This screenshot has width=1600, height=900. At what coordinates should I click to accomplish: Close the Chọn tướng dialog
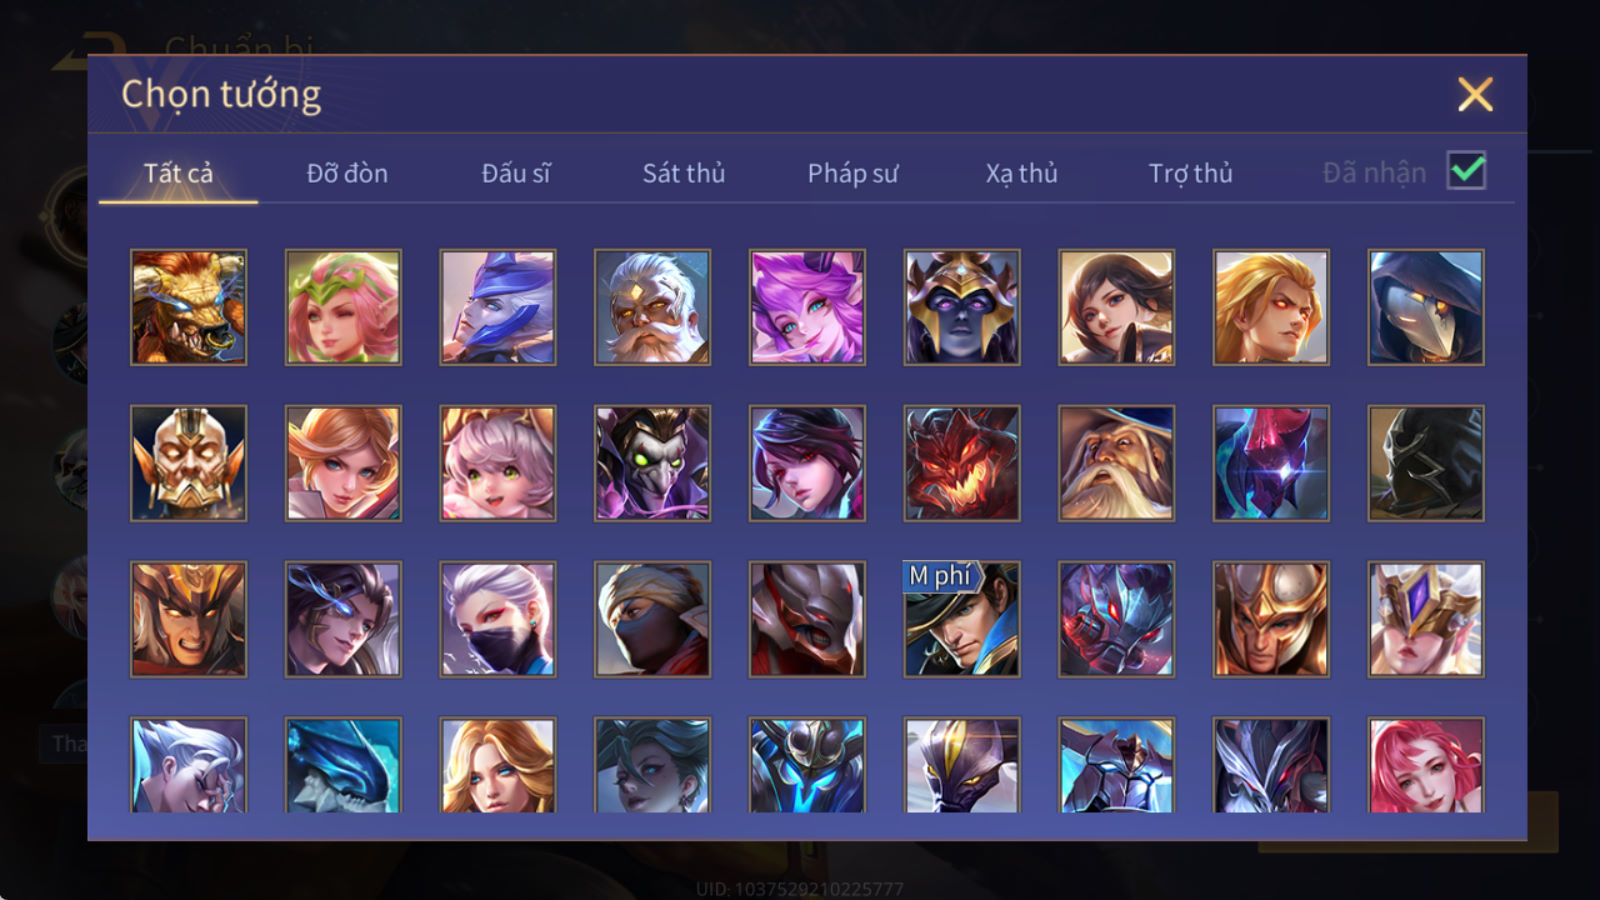1475,95
